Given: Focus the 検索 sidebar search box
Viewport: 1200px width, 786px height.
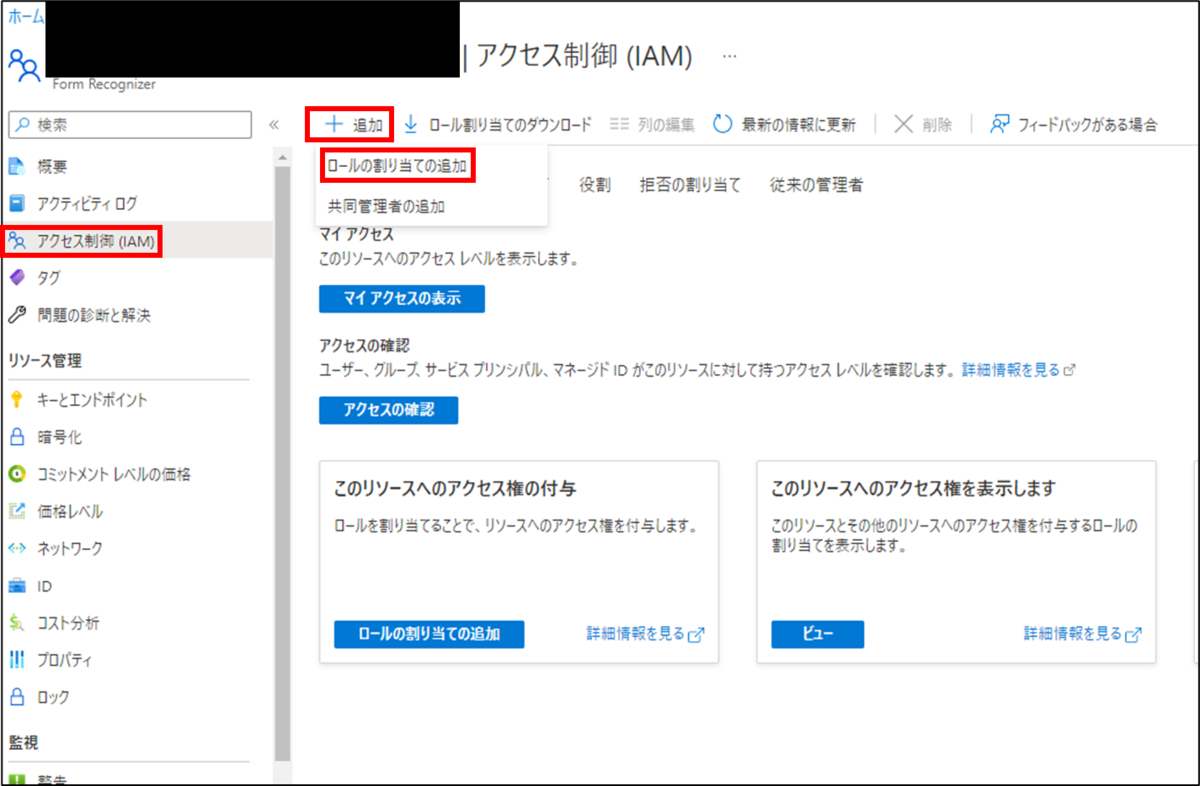Looking at the screenshot, I should tap(130, 125).
